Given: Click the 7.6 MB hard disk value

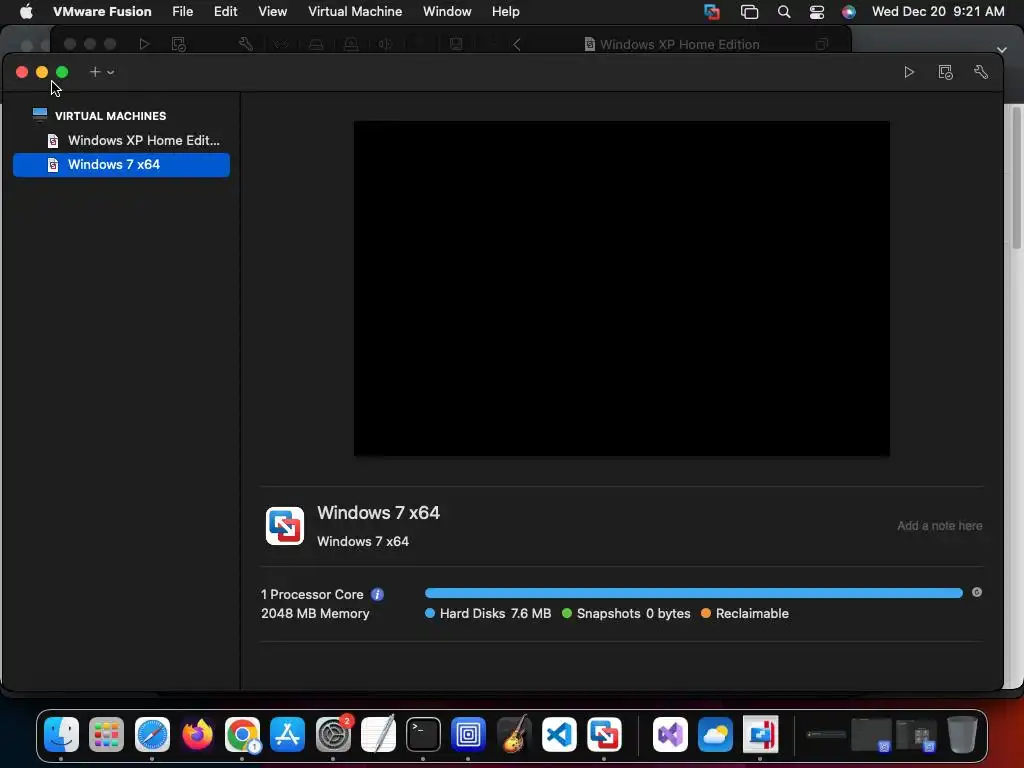Looking at the screenshot, I should click(530, 613).
